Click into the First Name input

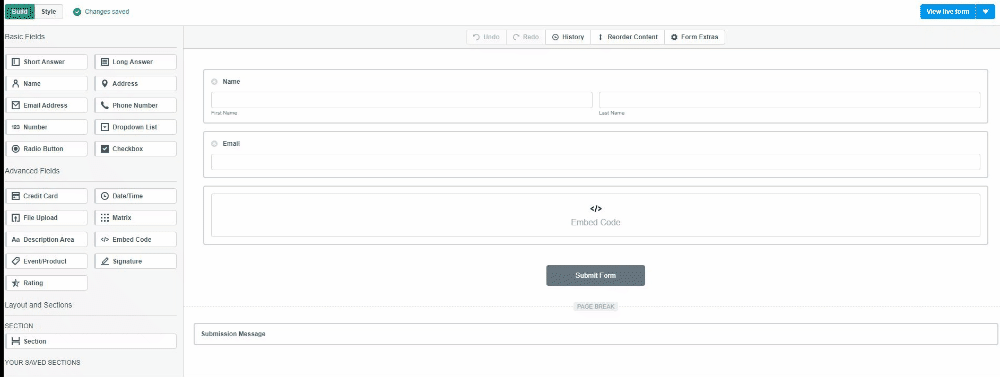pyautogui.click(x=402, y=100)
